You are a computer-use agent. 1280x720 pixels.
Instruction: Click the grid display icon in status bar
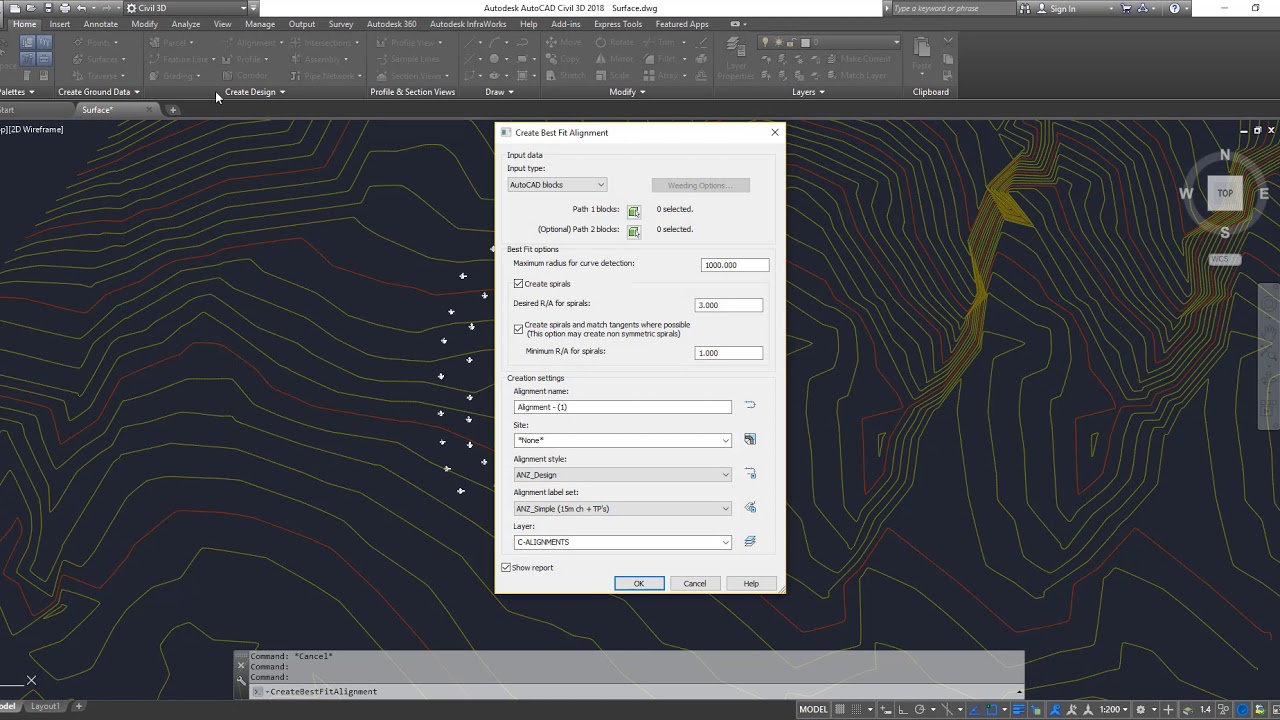[840, 709]
